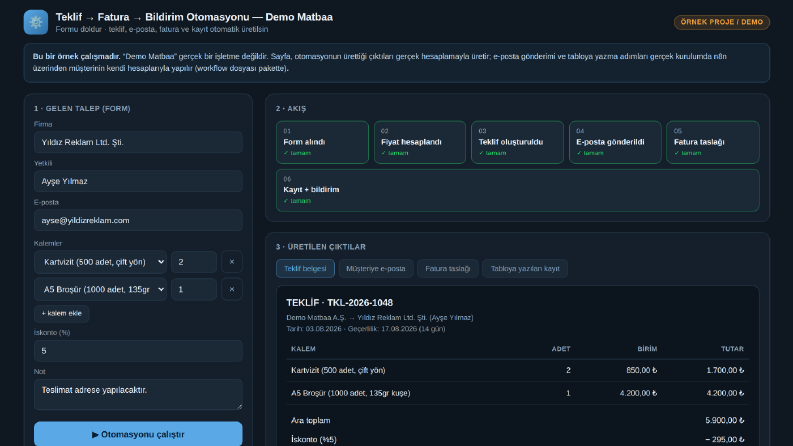Viewport: 793px width, 446px height.
Task: Click the Yetkili field with Ayşe Yılmaz
Action: point(138,181)
